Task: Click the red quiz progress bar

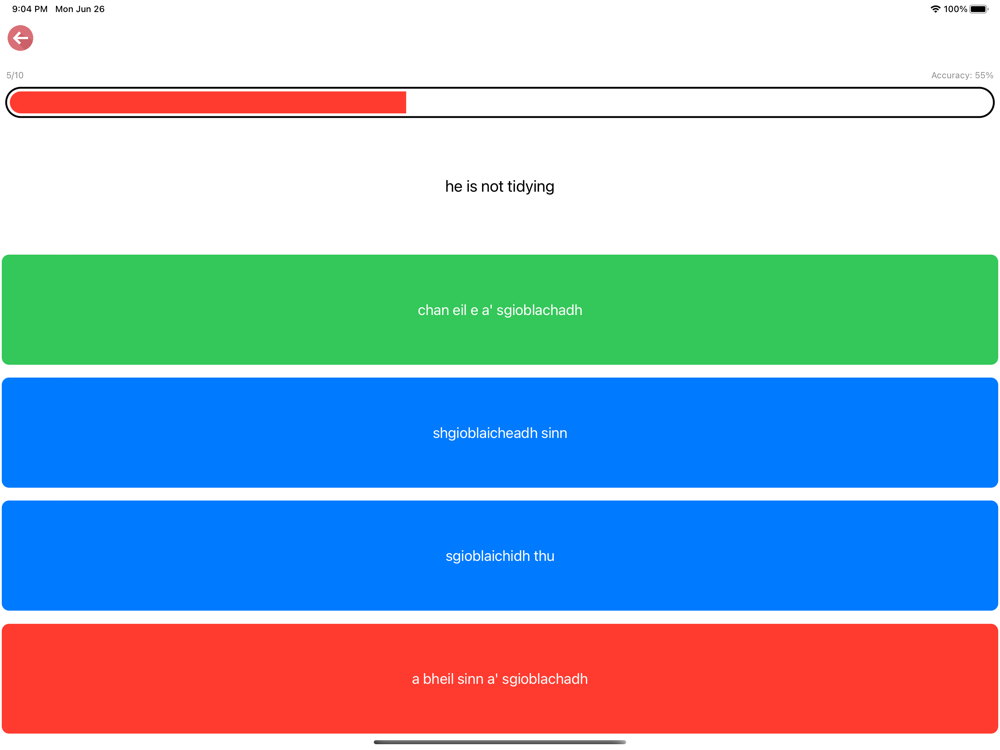Action: coord(500,103)
